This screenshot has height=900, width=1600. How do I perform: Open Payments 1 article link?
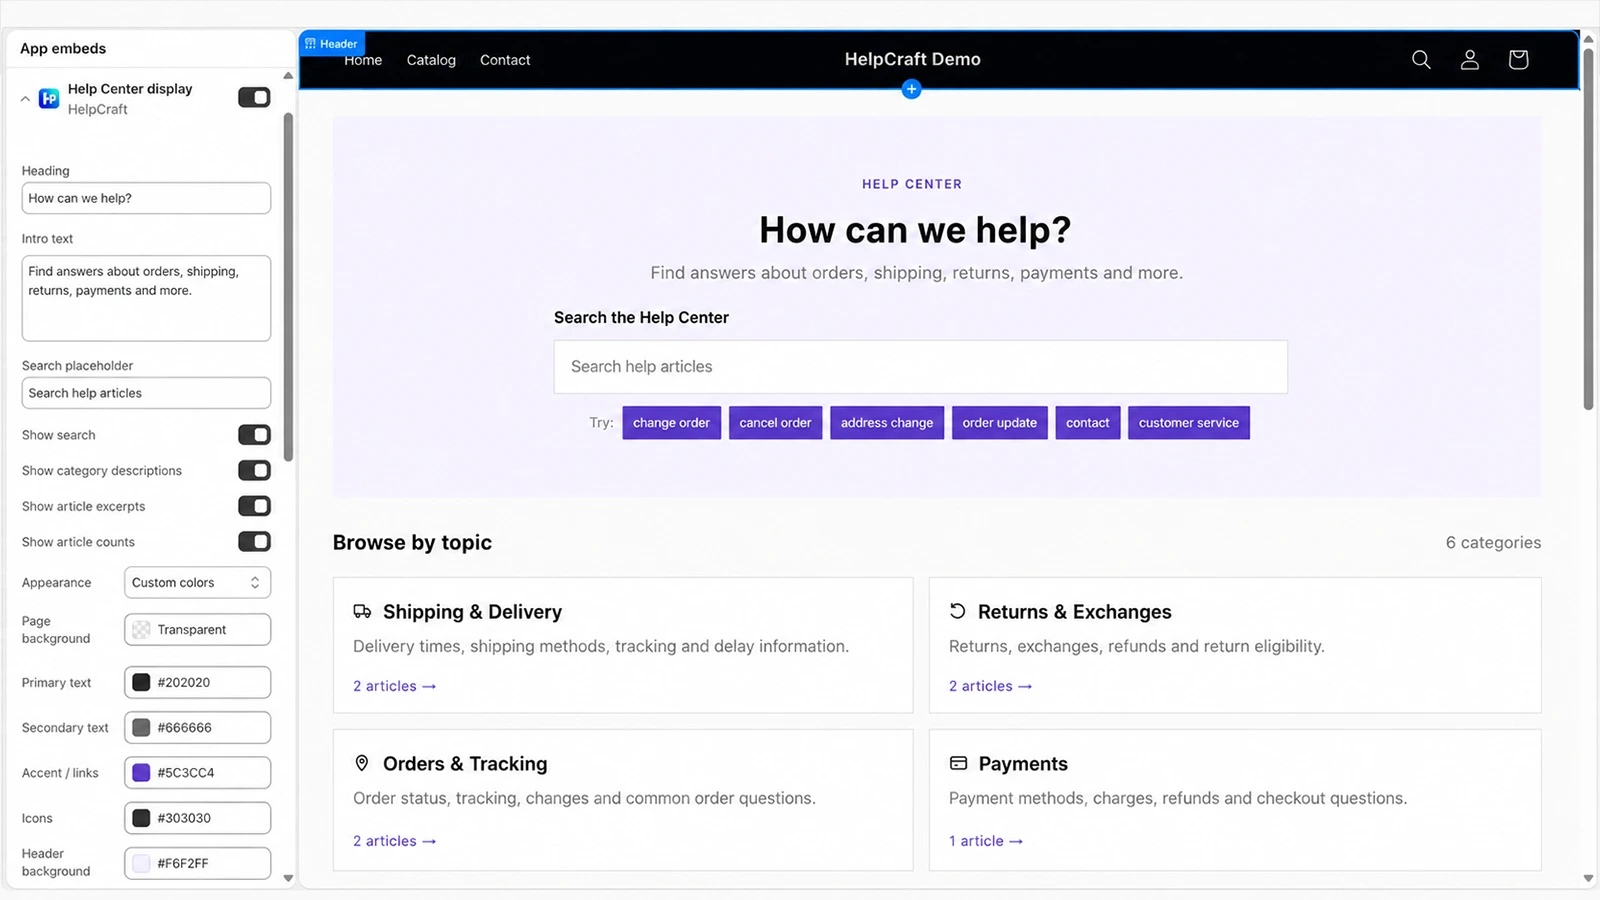tap(986, 841)
